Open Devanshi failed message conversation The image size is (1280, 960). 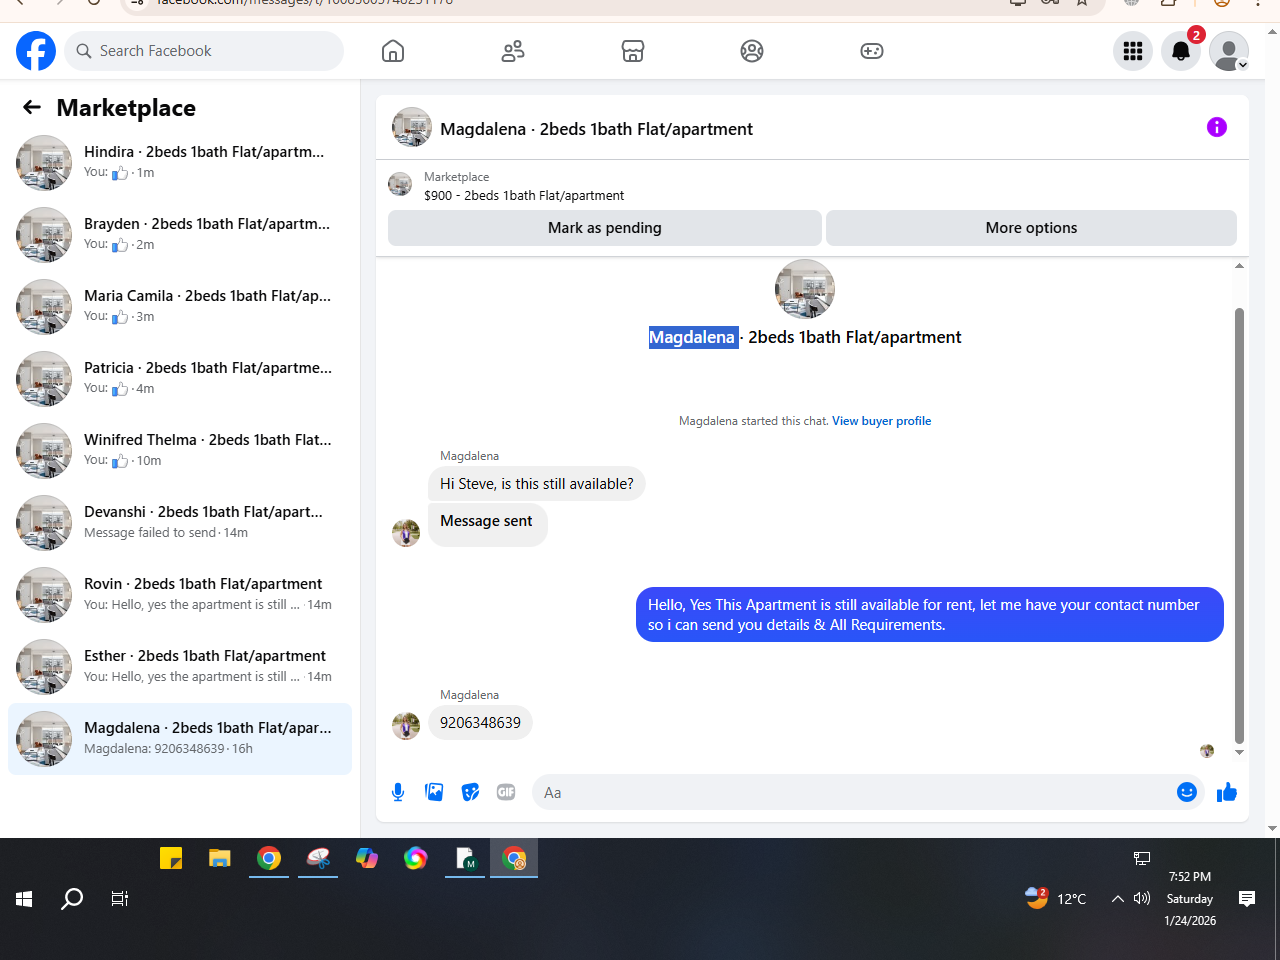pos(180,523)
